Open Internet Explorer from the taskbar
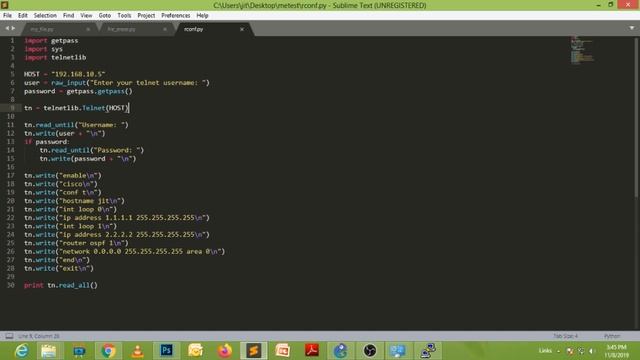 tap(21, 351)
